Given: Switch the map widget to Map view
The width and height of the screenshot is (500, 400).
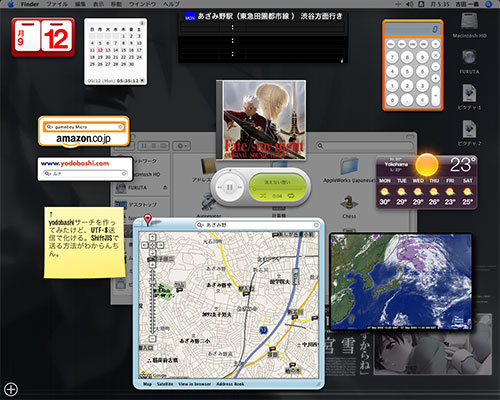Looking at the screenshot, I should click(x=147, y=384).
